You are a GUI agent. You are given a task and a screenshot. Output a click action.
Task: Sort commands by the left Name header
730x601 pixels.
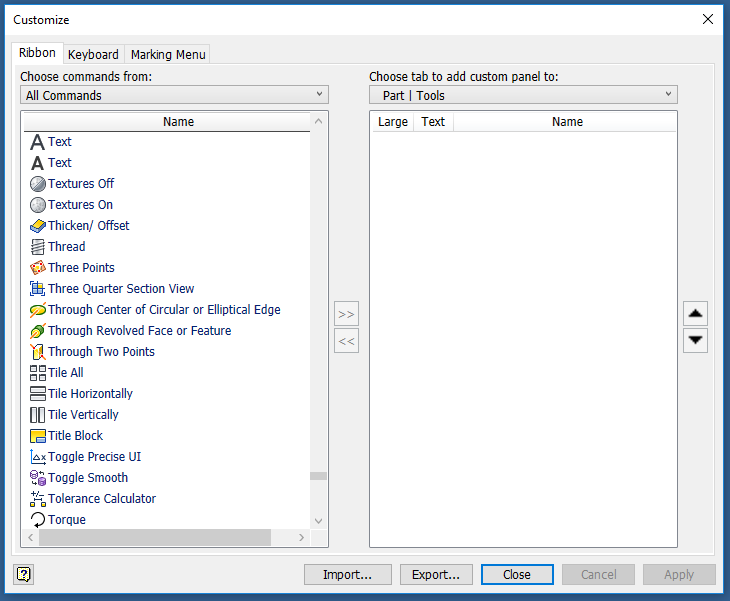167,122
